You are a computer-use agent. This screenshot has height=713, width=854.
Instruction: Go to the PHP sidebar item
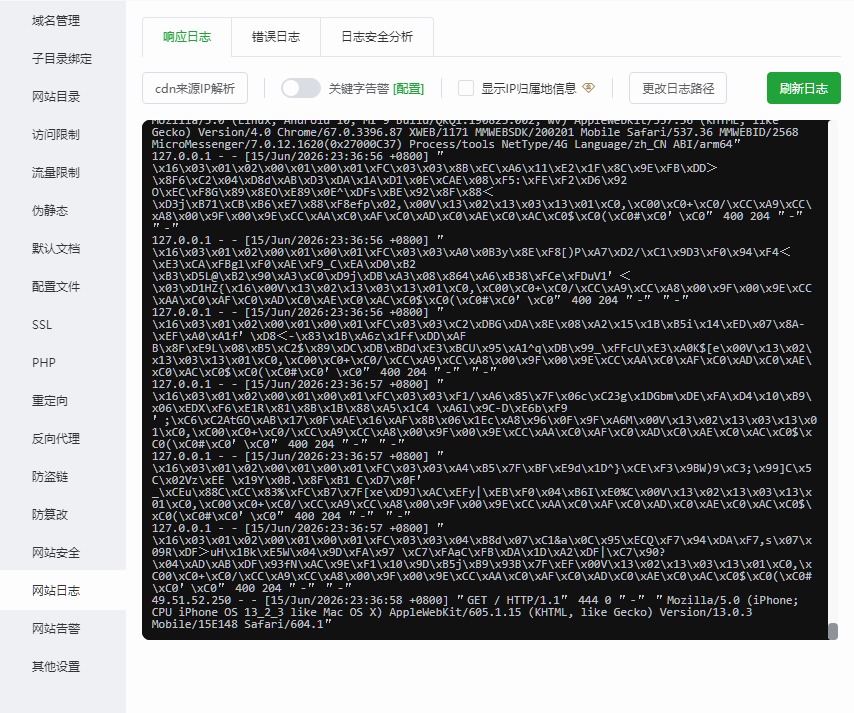pyautogui.click(x=44, y=363)
